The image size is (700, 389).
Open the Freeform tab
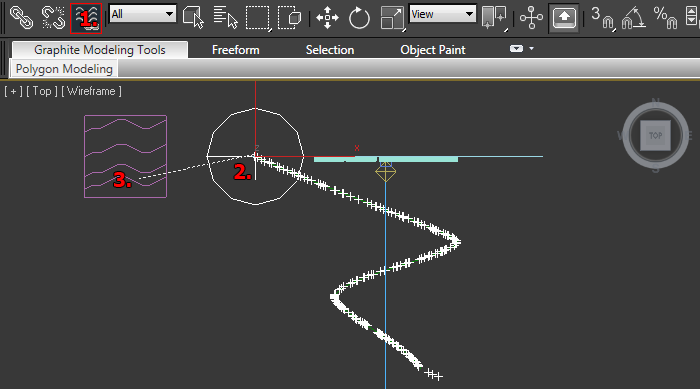236,50
